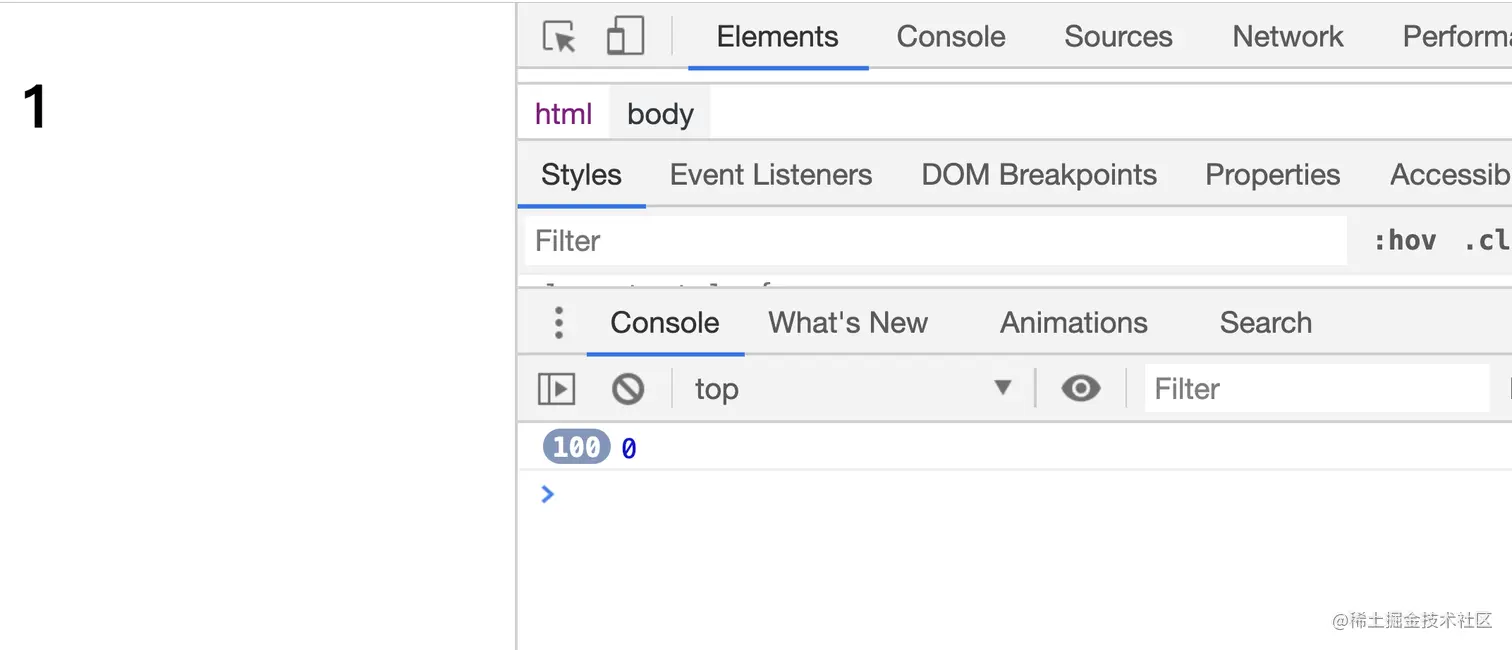Image resolution: width=1512 pixels, height=650 pixels.
Task: Open the console drawer three-dot menu
Action: [559, 322]
